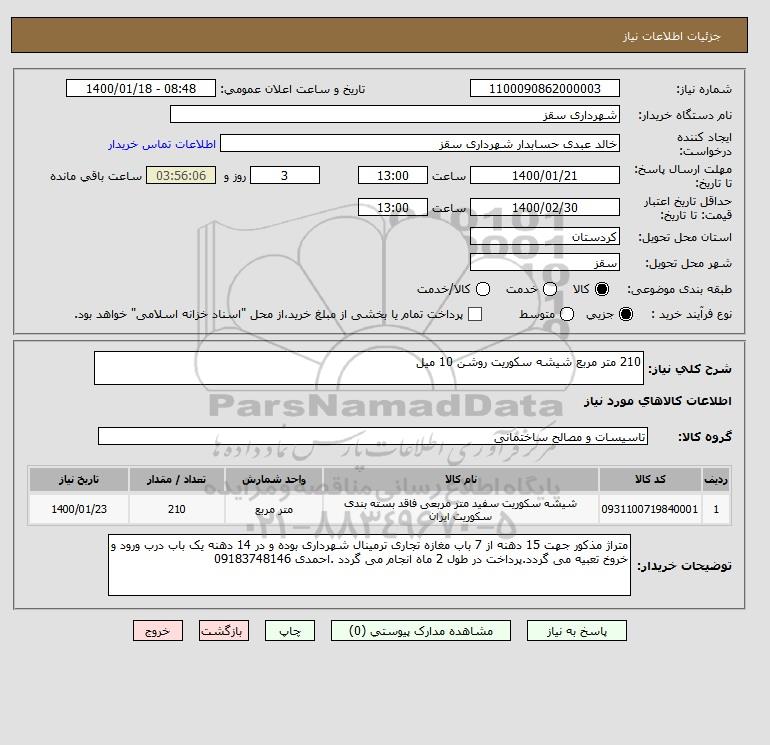Open اطلاعات تماس خریدار link
The image size is (770, 745).
[x=162, y=144]
